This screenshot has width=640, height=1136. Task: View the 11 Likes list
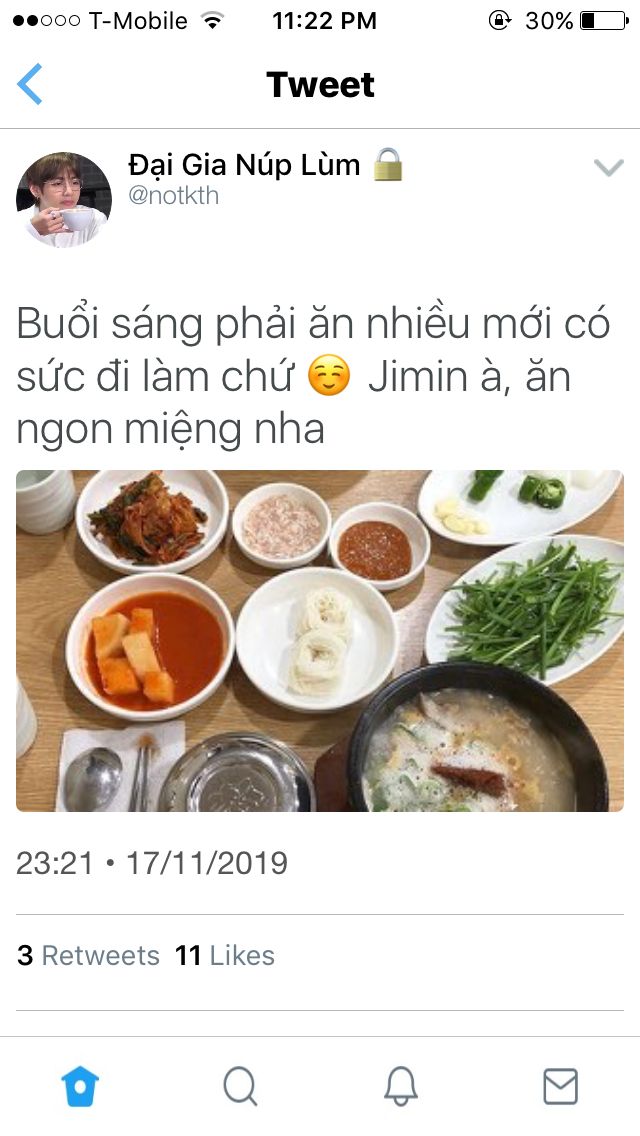[225, 956]
